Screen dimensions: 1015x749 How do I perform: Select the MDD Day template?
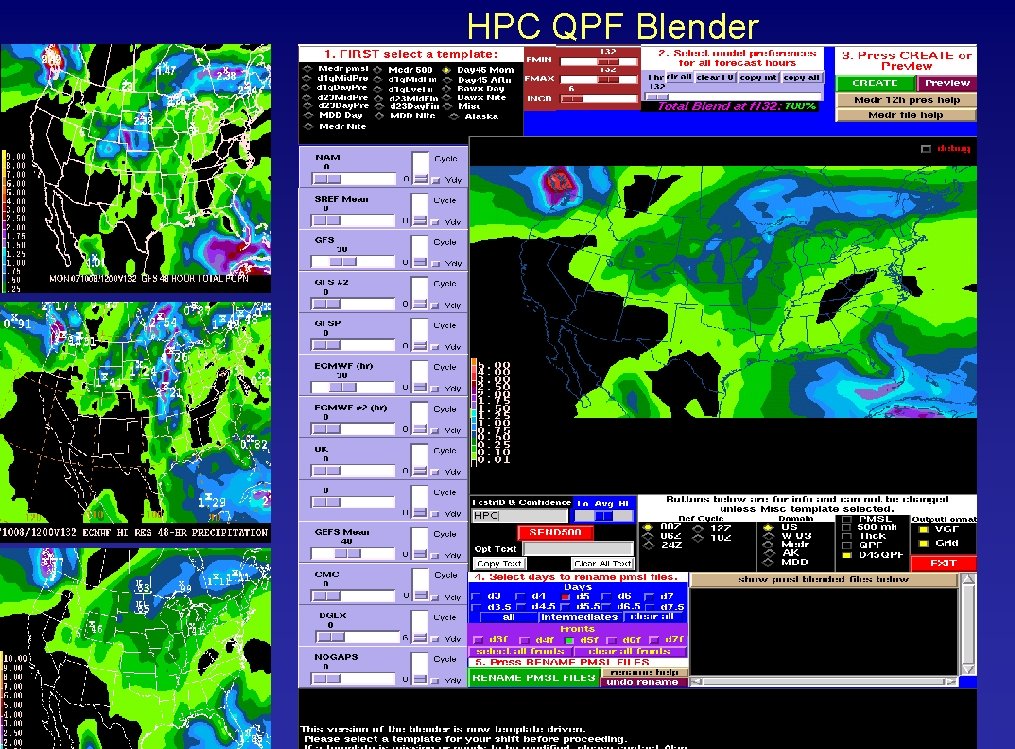coord(307,115)
